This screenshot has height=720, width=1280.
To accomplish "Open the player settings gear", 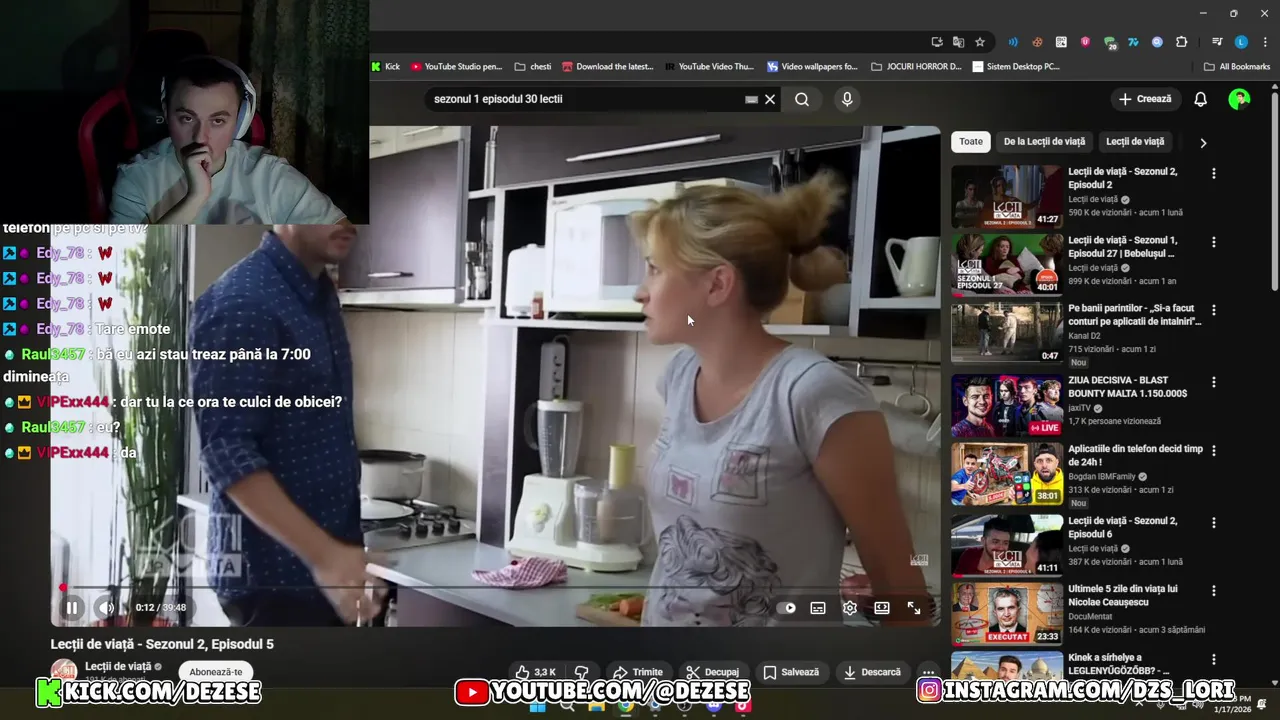I will (x=850, y=607).
